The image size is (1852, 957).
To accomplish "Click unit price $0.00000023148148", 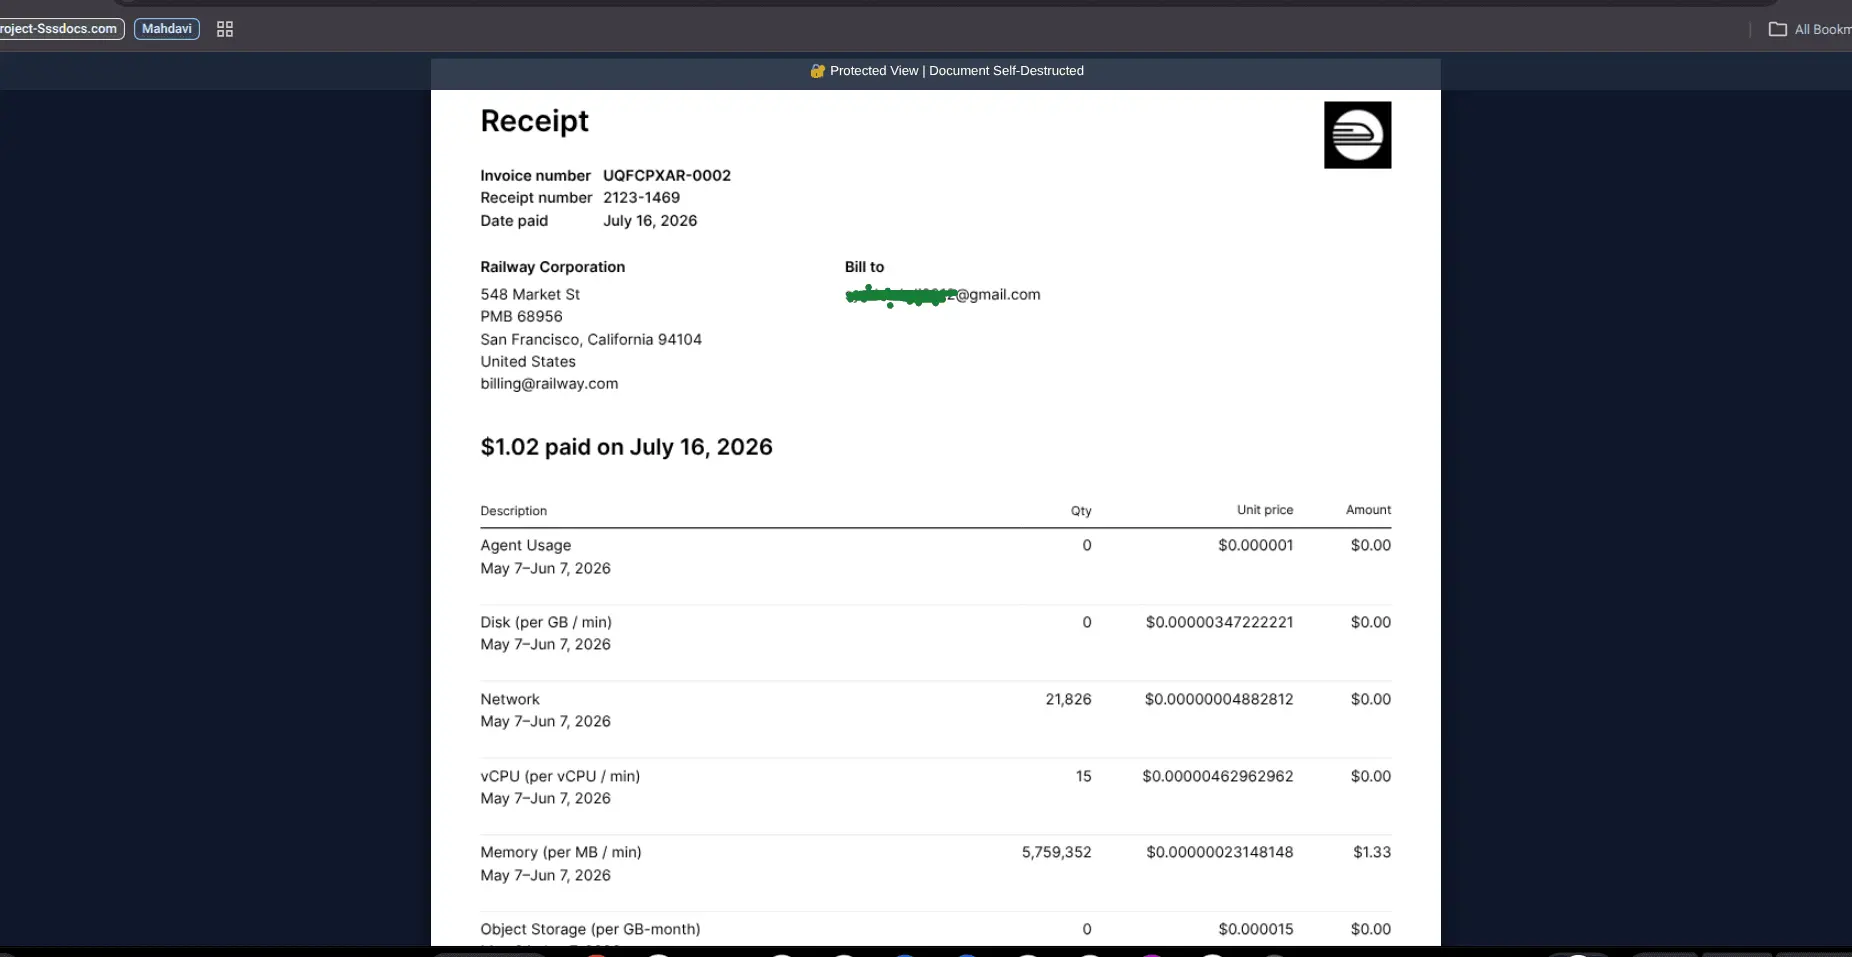I will tap(1219, 853).
